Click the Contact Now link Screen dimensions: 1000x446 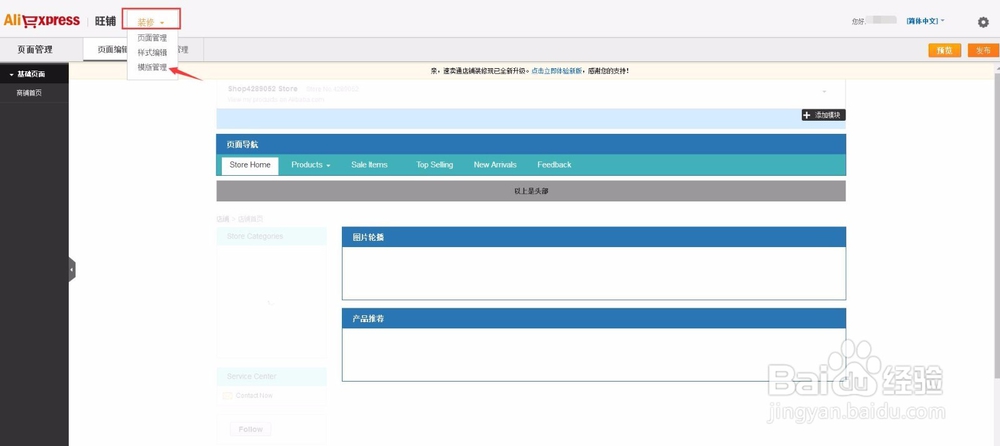(x=254, y=396)
